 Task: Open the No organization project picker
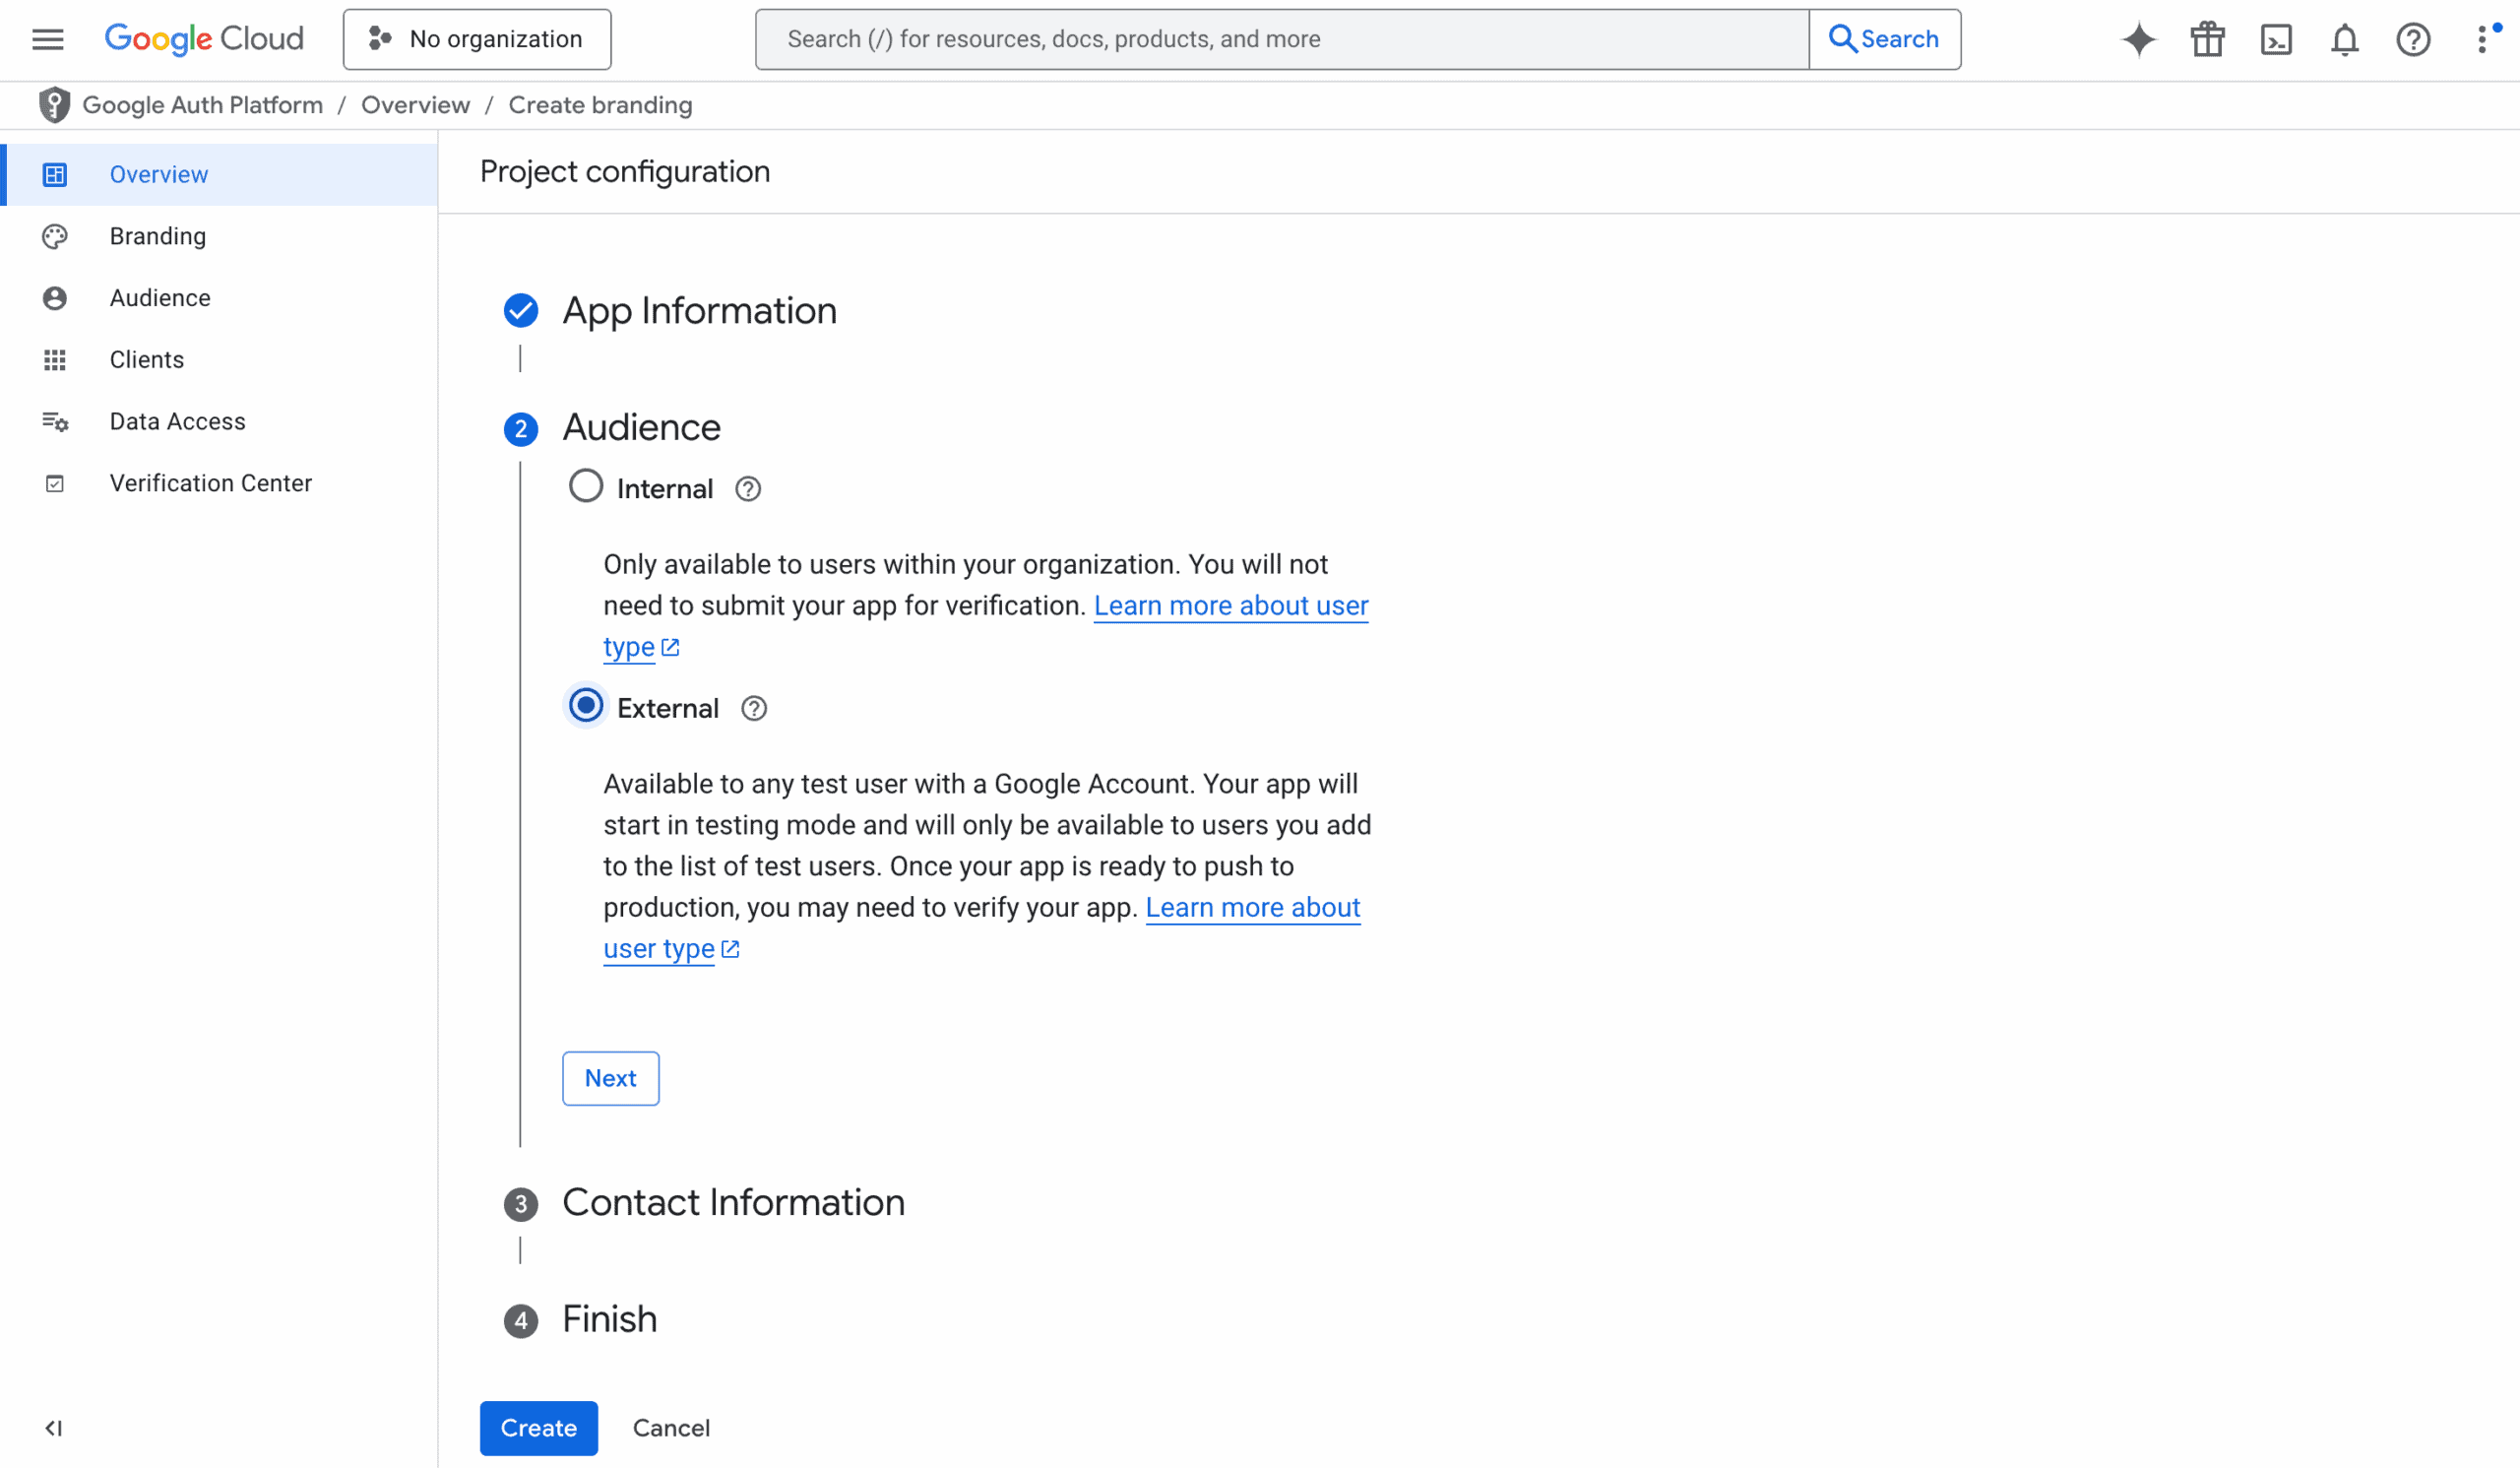(477, 39)
